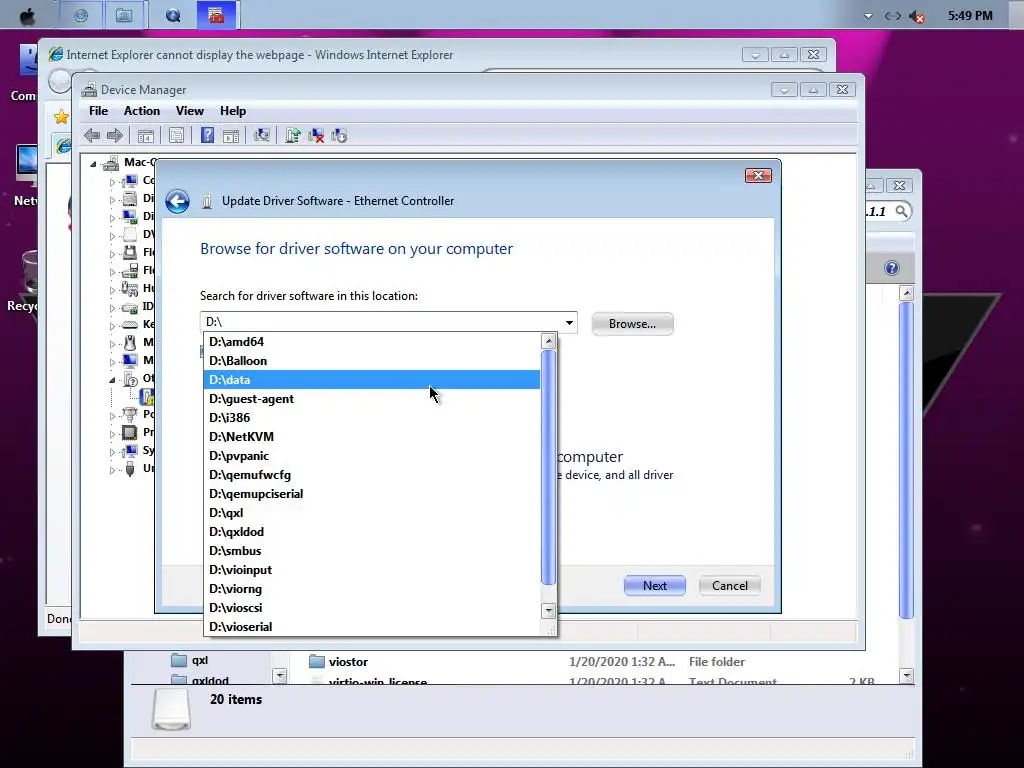Open the Action menu
Screen dimensions: 1024x768
point(142,111)
